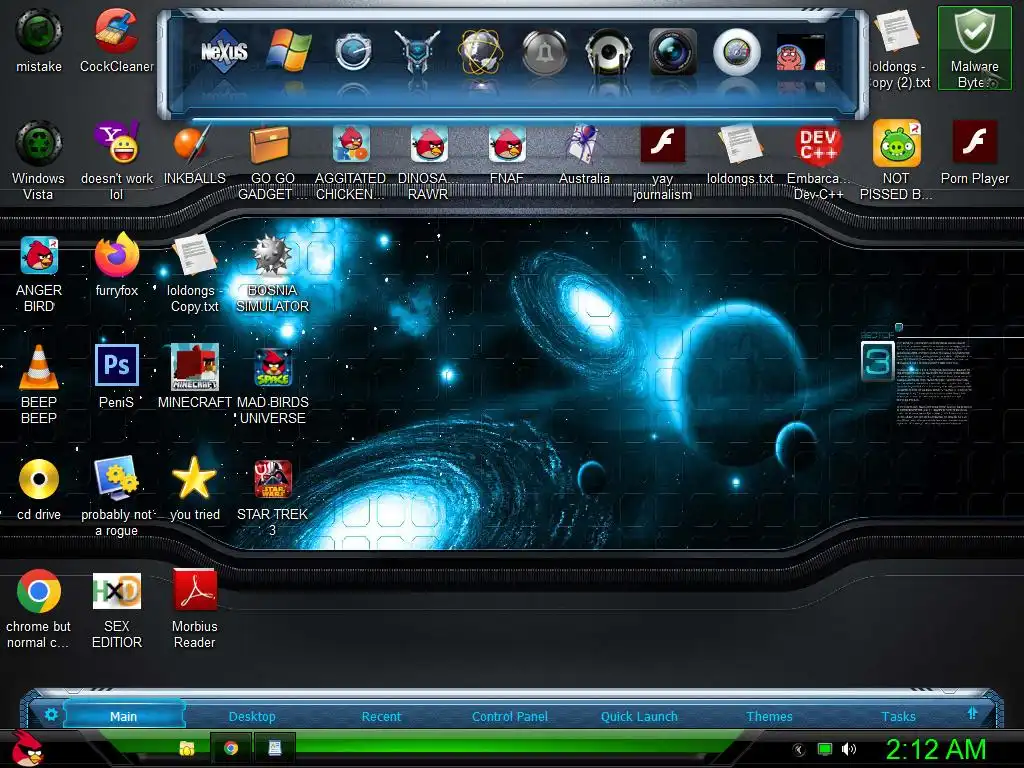Click the Windows flag dock icon
The width and height of the screenshot is (1024, 768).
[x=288, y=50]
